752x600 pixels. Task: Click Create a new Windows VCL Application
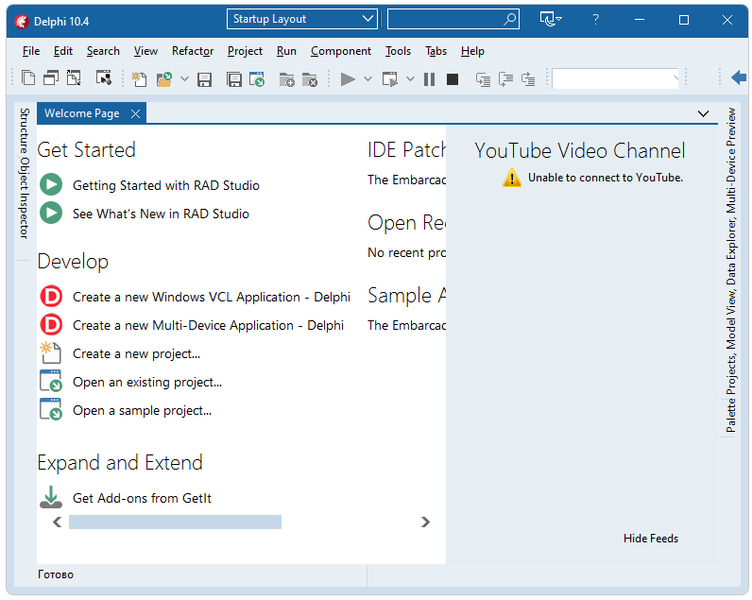coord(212,297)
